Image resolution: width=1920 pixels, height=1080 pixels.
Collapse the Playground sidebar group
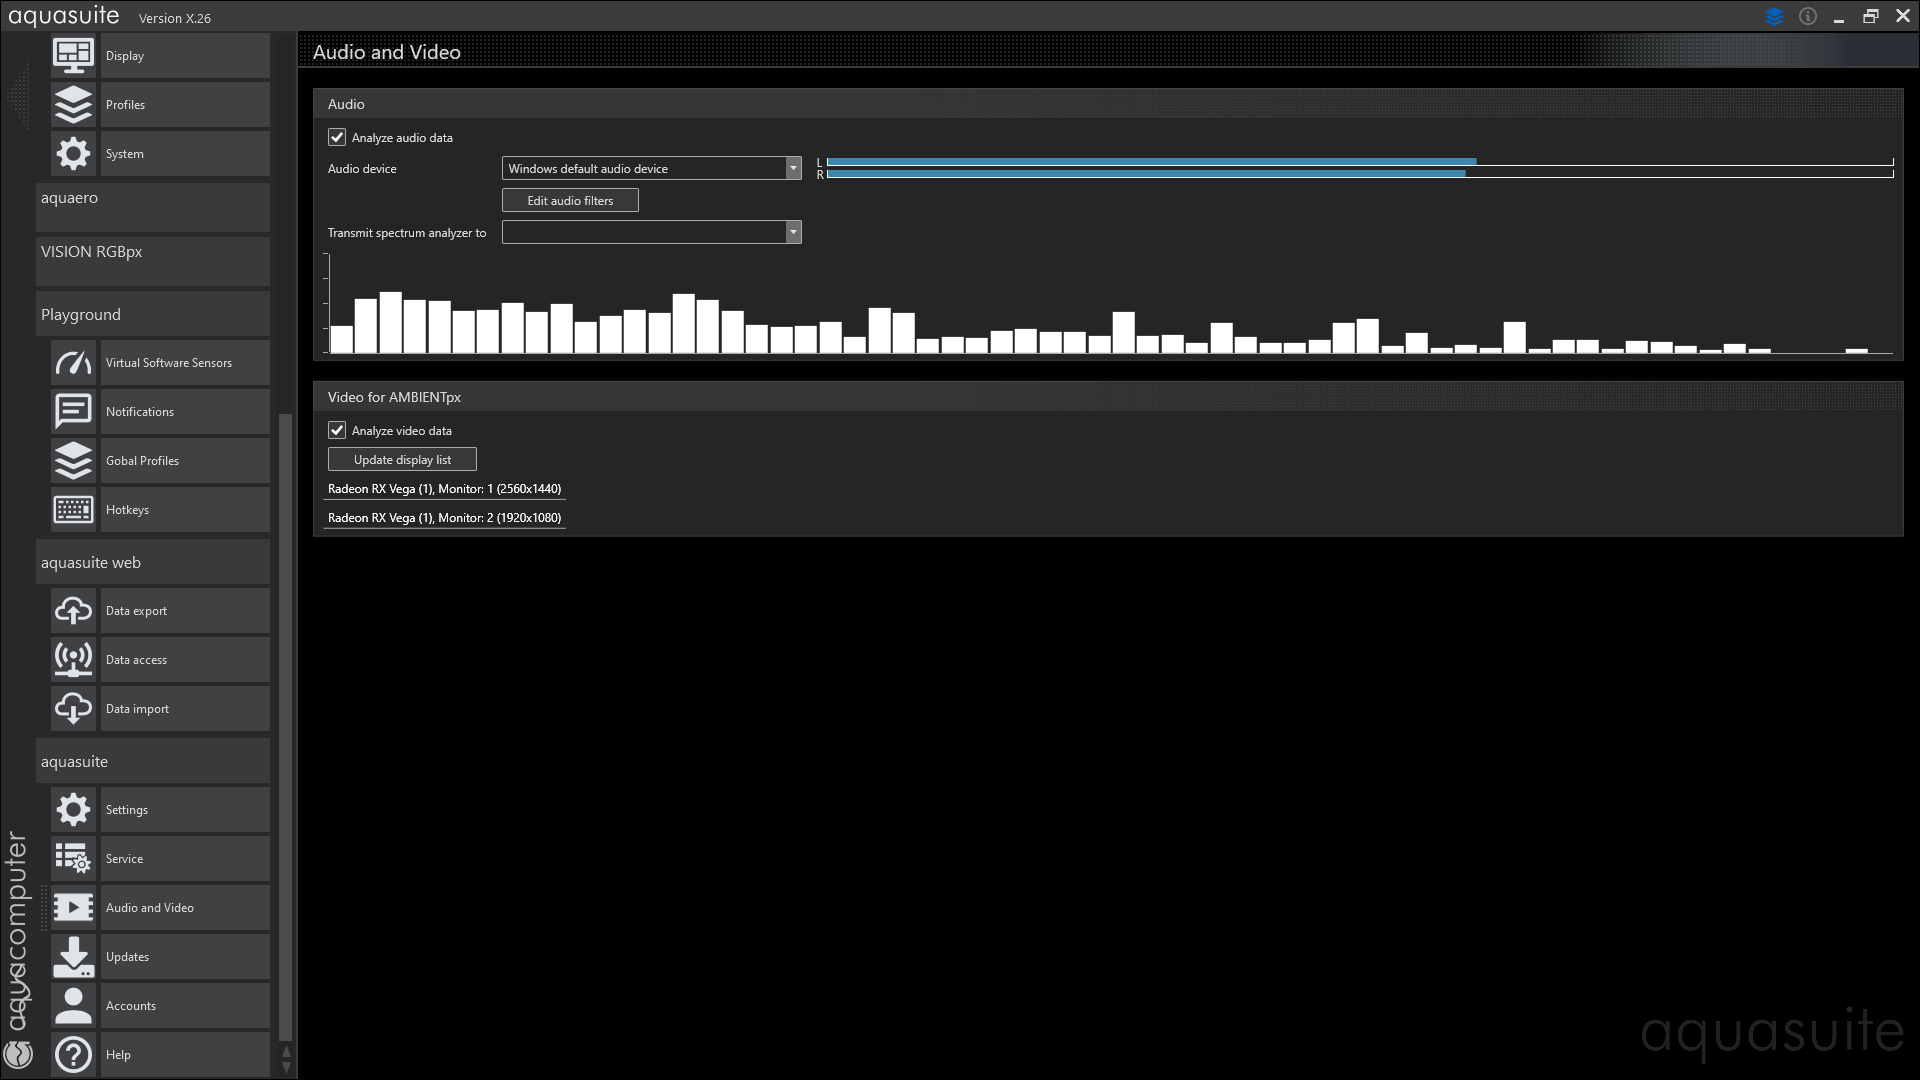153,314
